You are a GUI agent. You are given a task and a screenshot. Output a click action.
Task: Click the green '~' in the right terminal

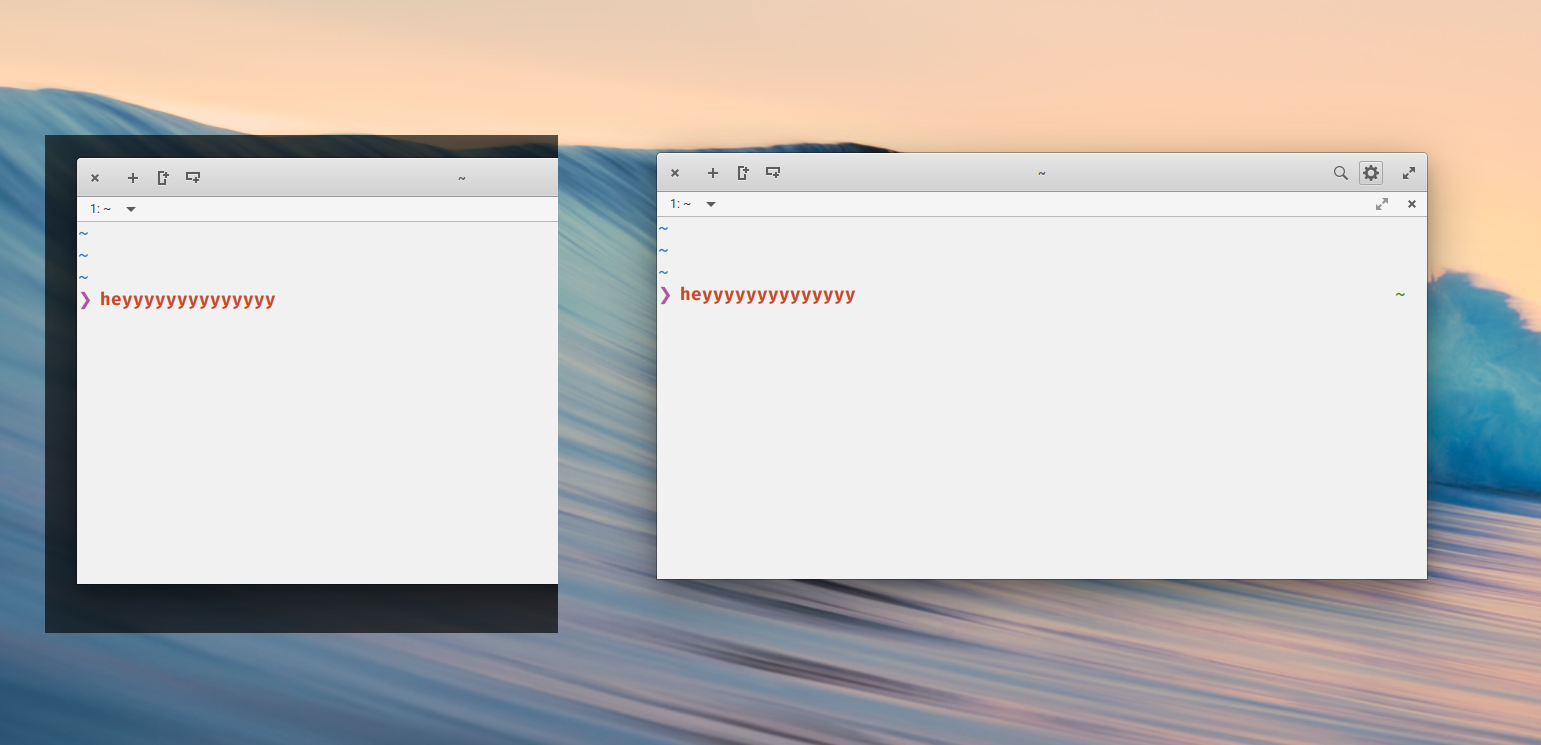tap(1400, 294)
